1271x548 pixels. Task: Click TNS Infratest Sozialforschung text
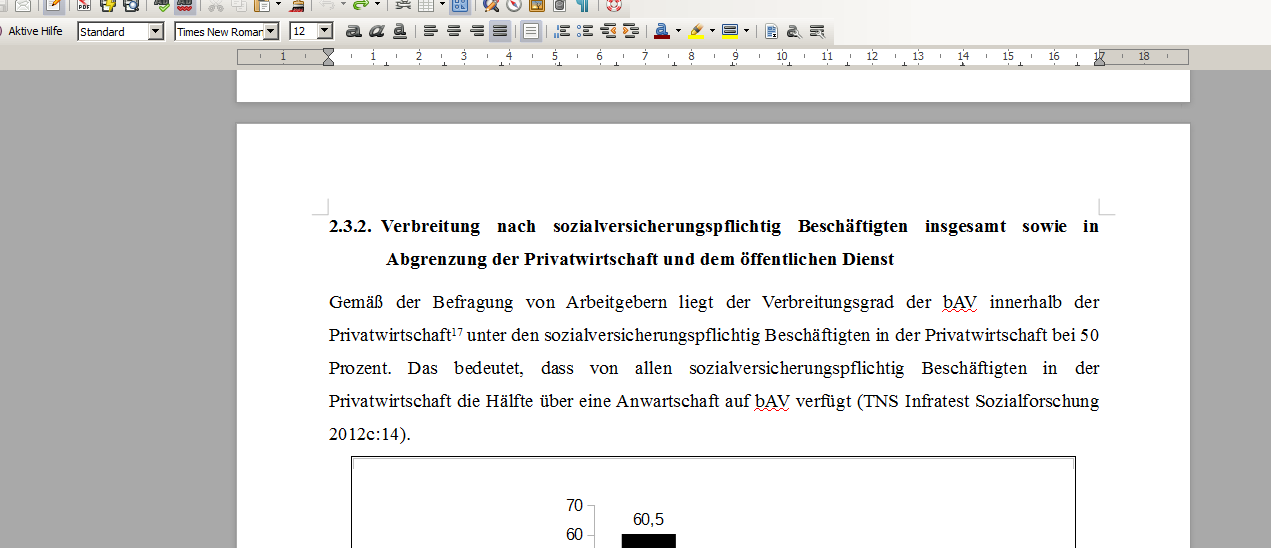pyautogui.click(x=981, y=402)
